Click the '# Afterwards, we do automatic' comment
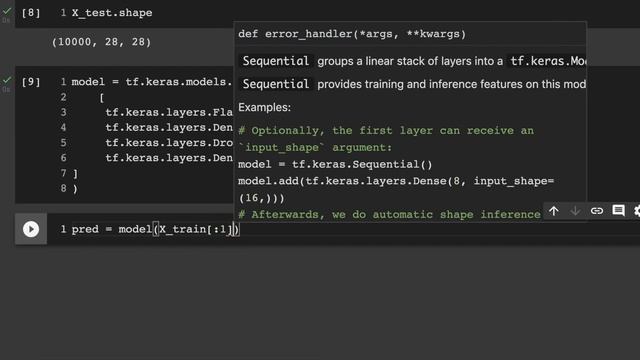 coord(389,215)
